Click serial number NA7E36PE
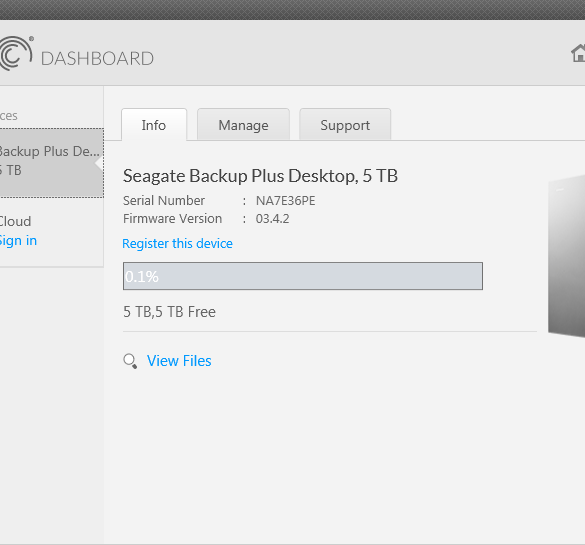This screenshot has width=585, height=545. [x=285, y=201]
